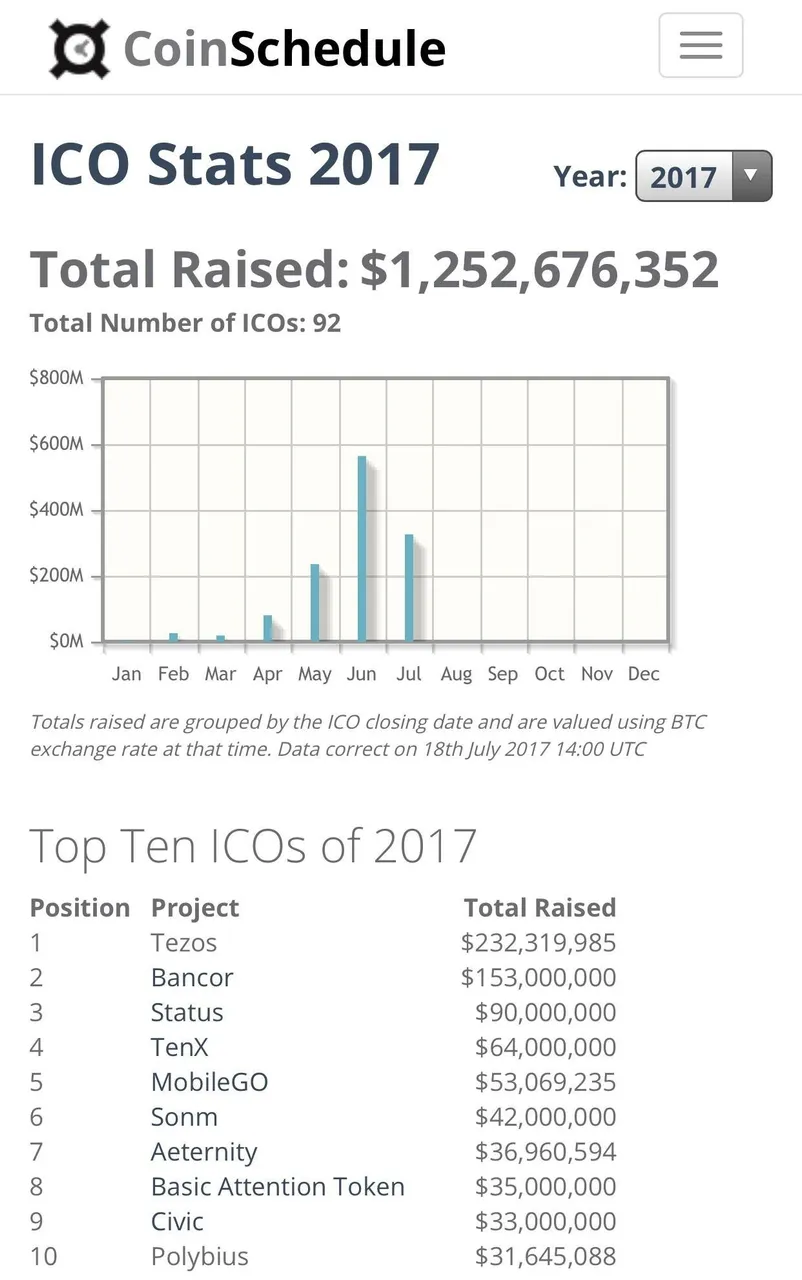Open the Basic Attention Token link

tap(278, 1187)
